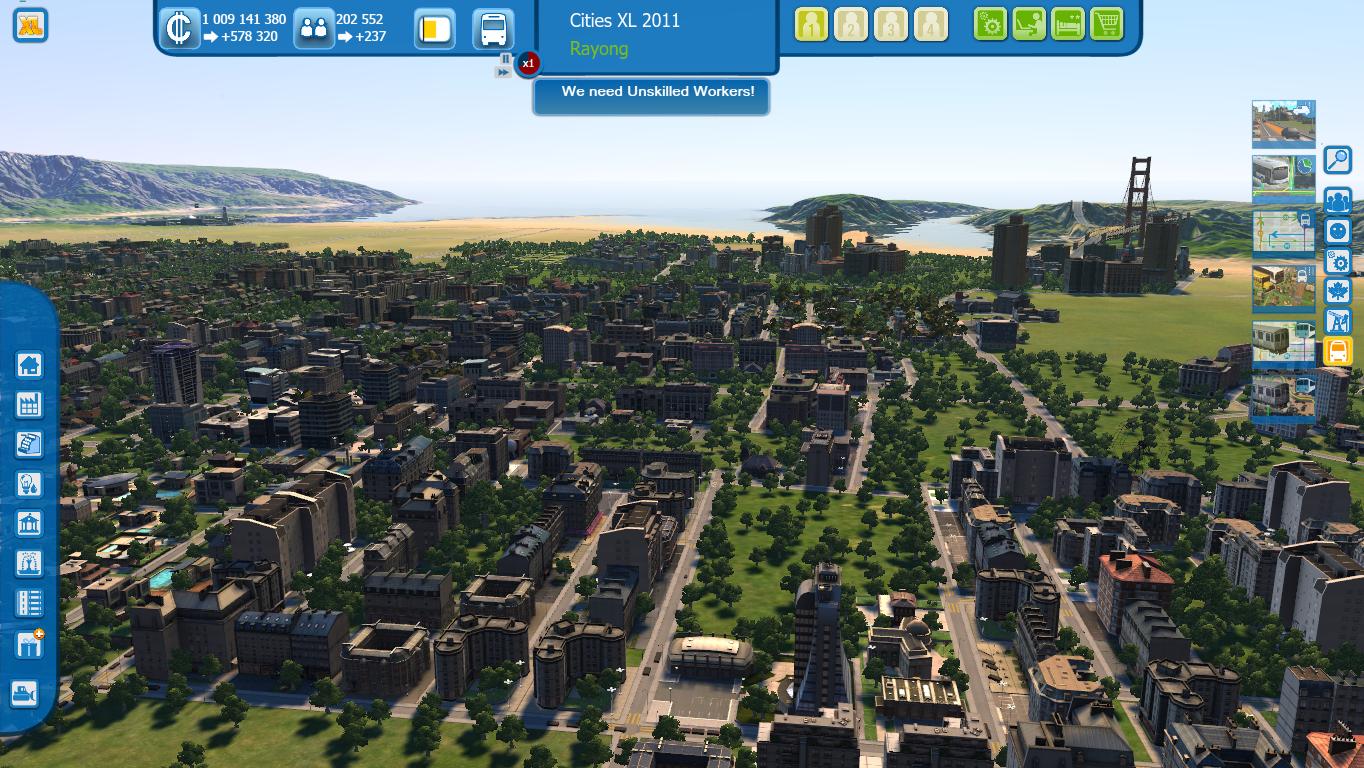Click the population growth +237
The image size is (1364, 768).
click(370, 36)
